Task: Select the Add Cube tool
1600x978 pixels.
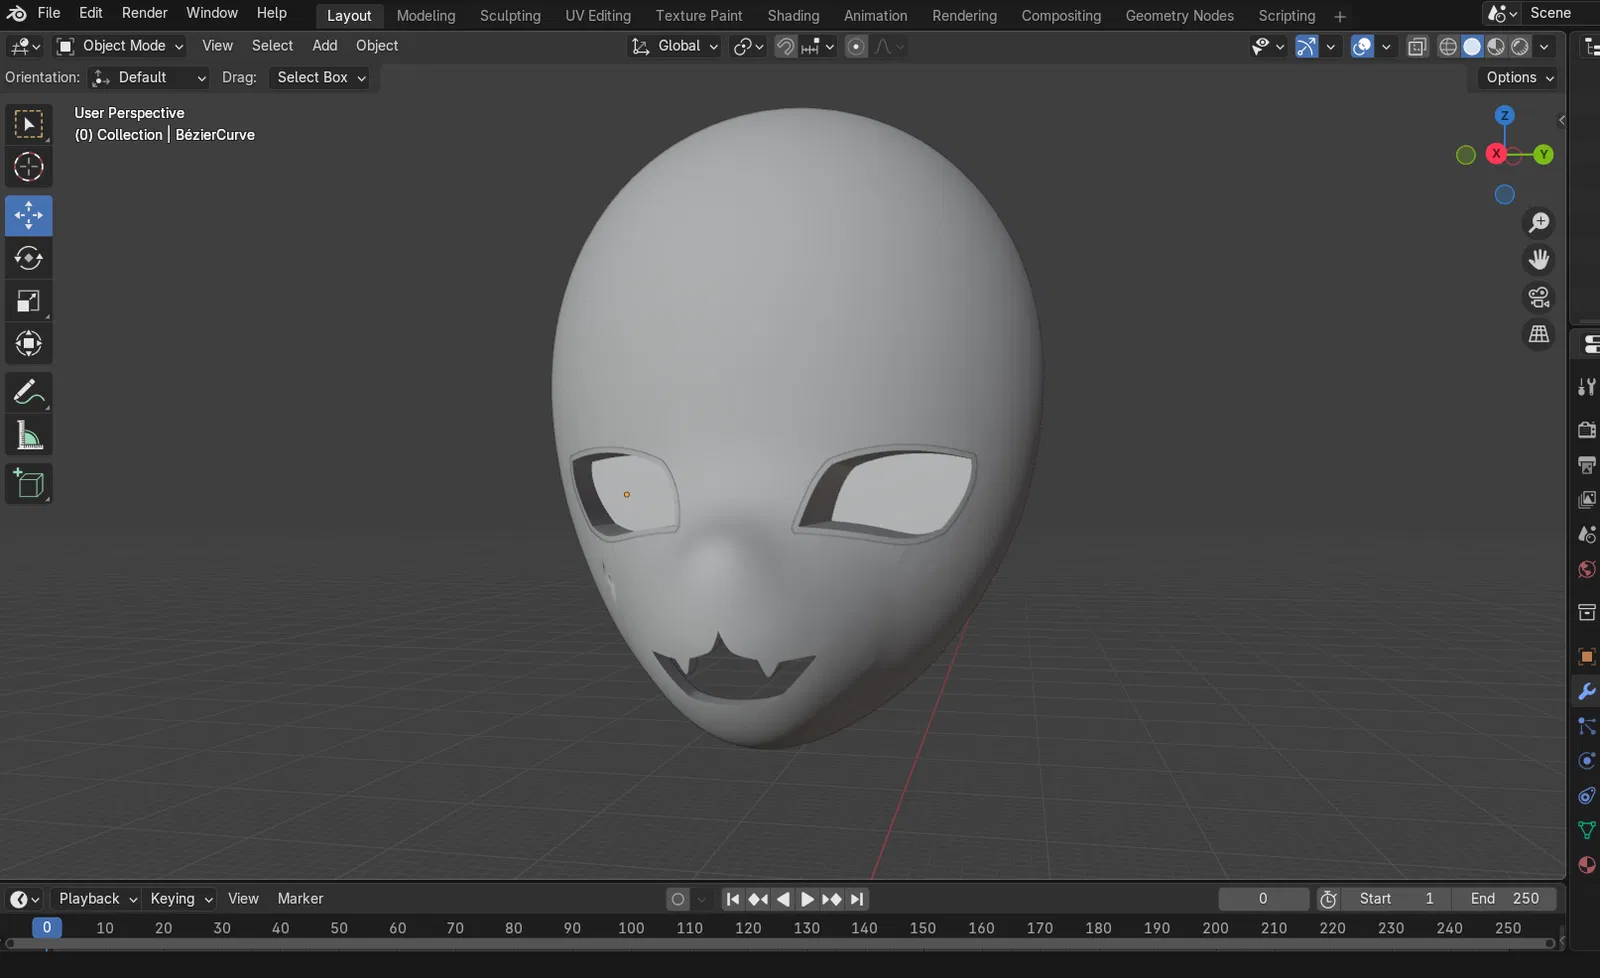Action: (28, 484)
